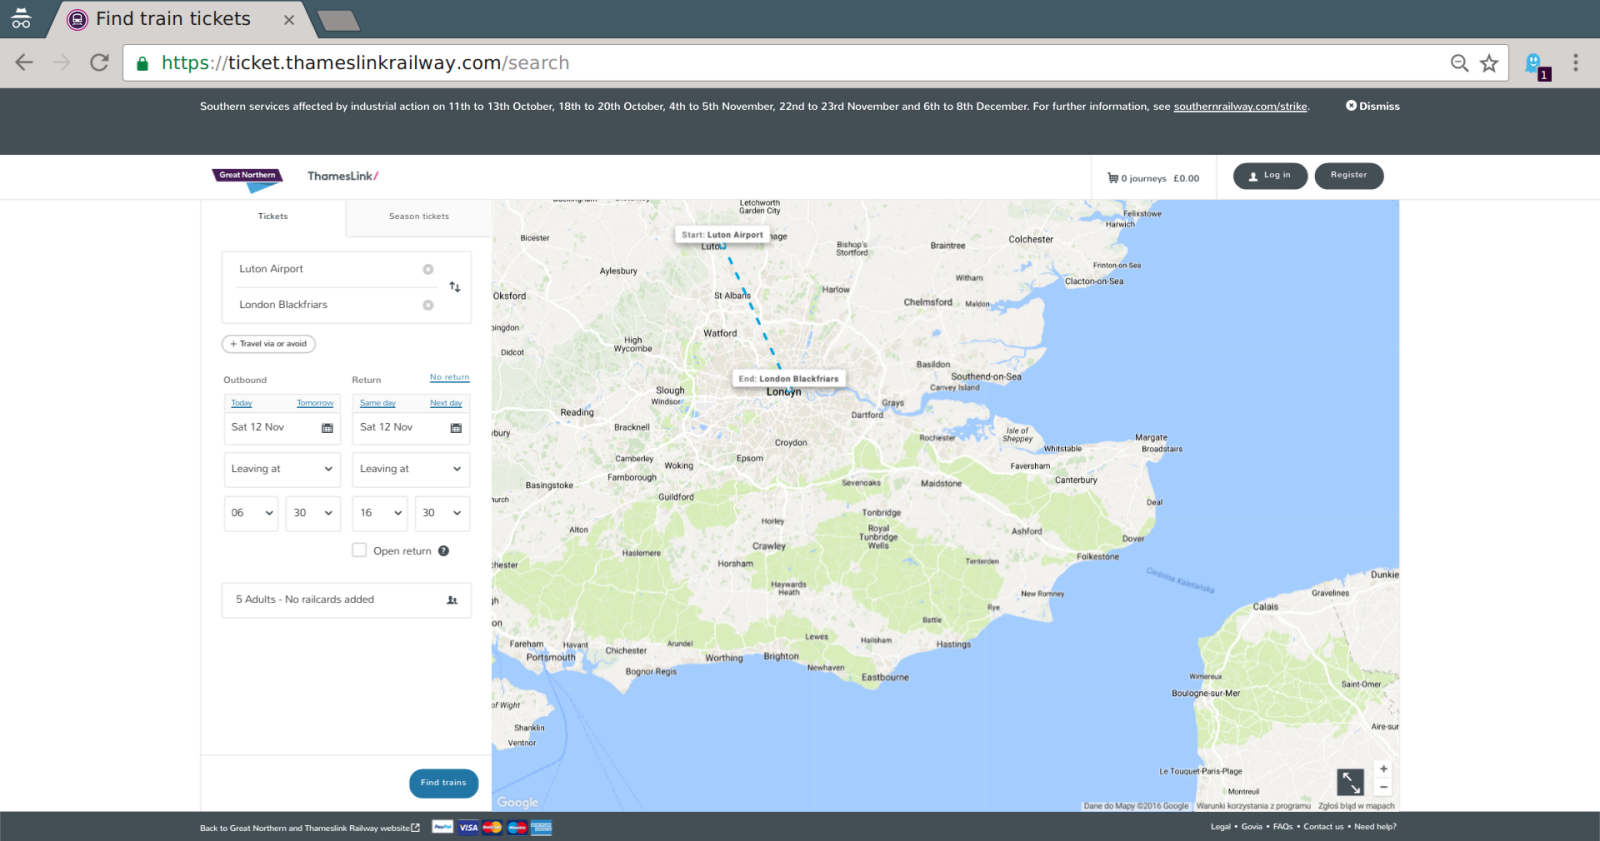Click the VISA payment logo
Screen dimensions: 1600x841
[468, 827]
